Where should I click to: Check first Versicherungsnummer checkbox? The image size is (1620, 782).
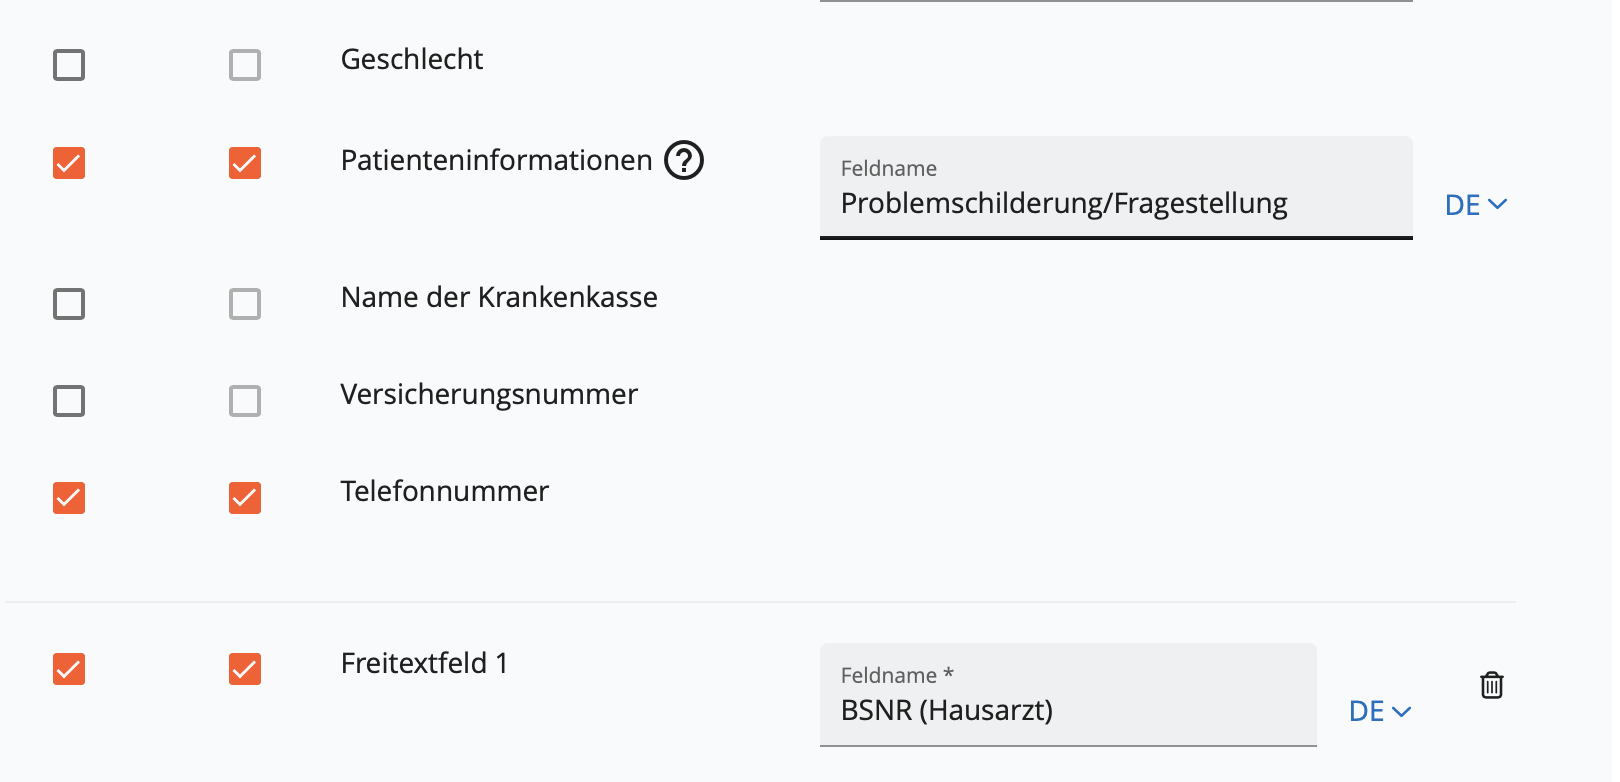click(x=69, y=401)
